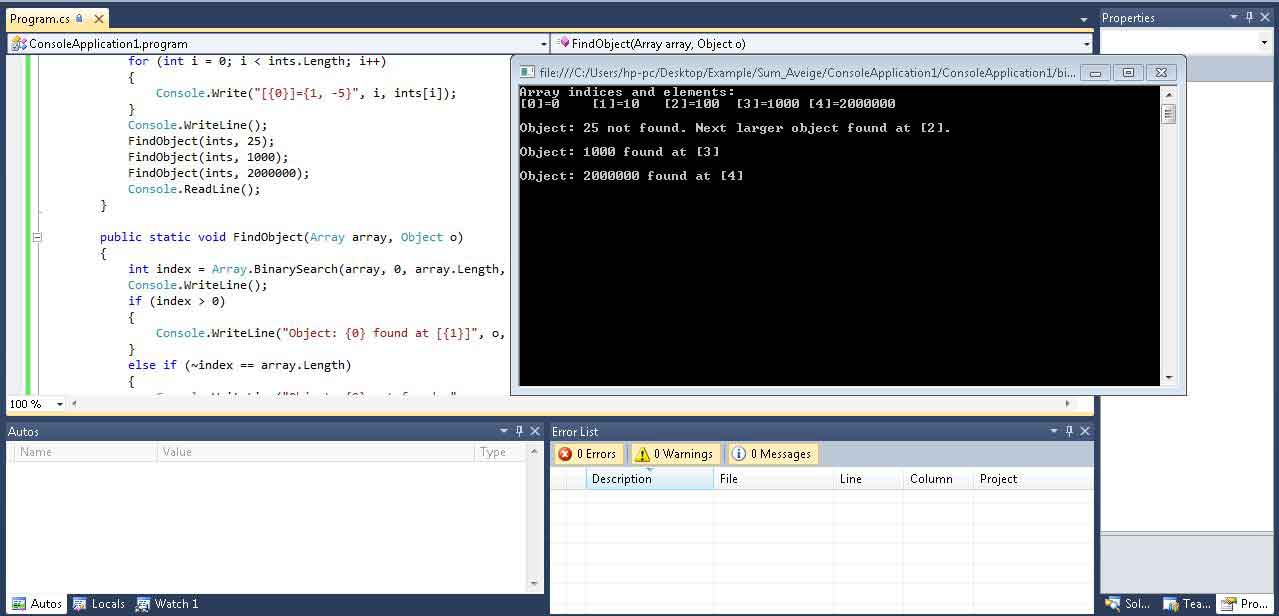Pin the Properties panel with pushpin icon
The image size is (1279, 616).
[1250, 17]
